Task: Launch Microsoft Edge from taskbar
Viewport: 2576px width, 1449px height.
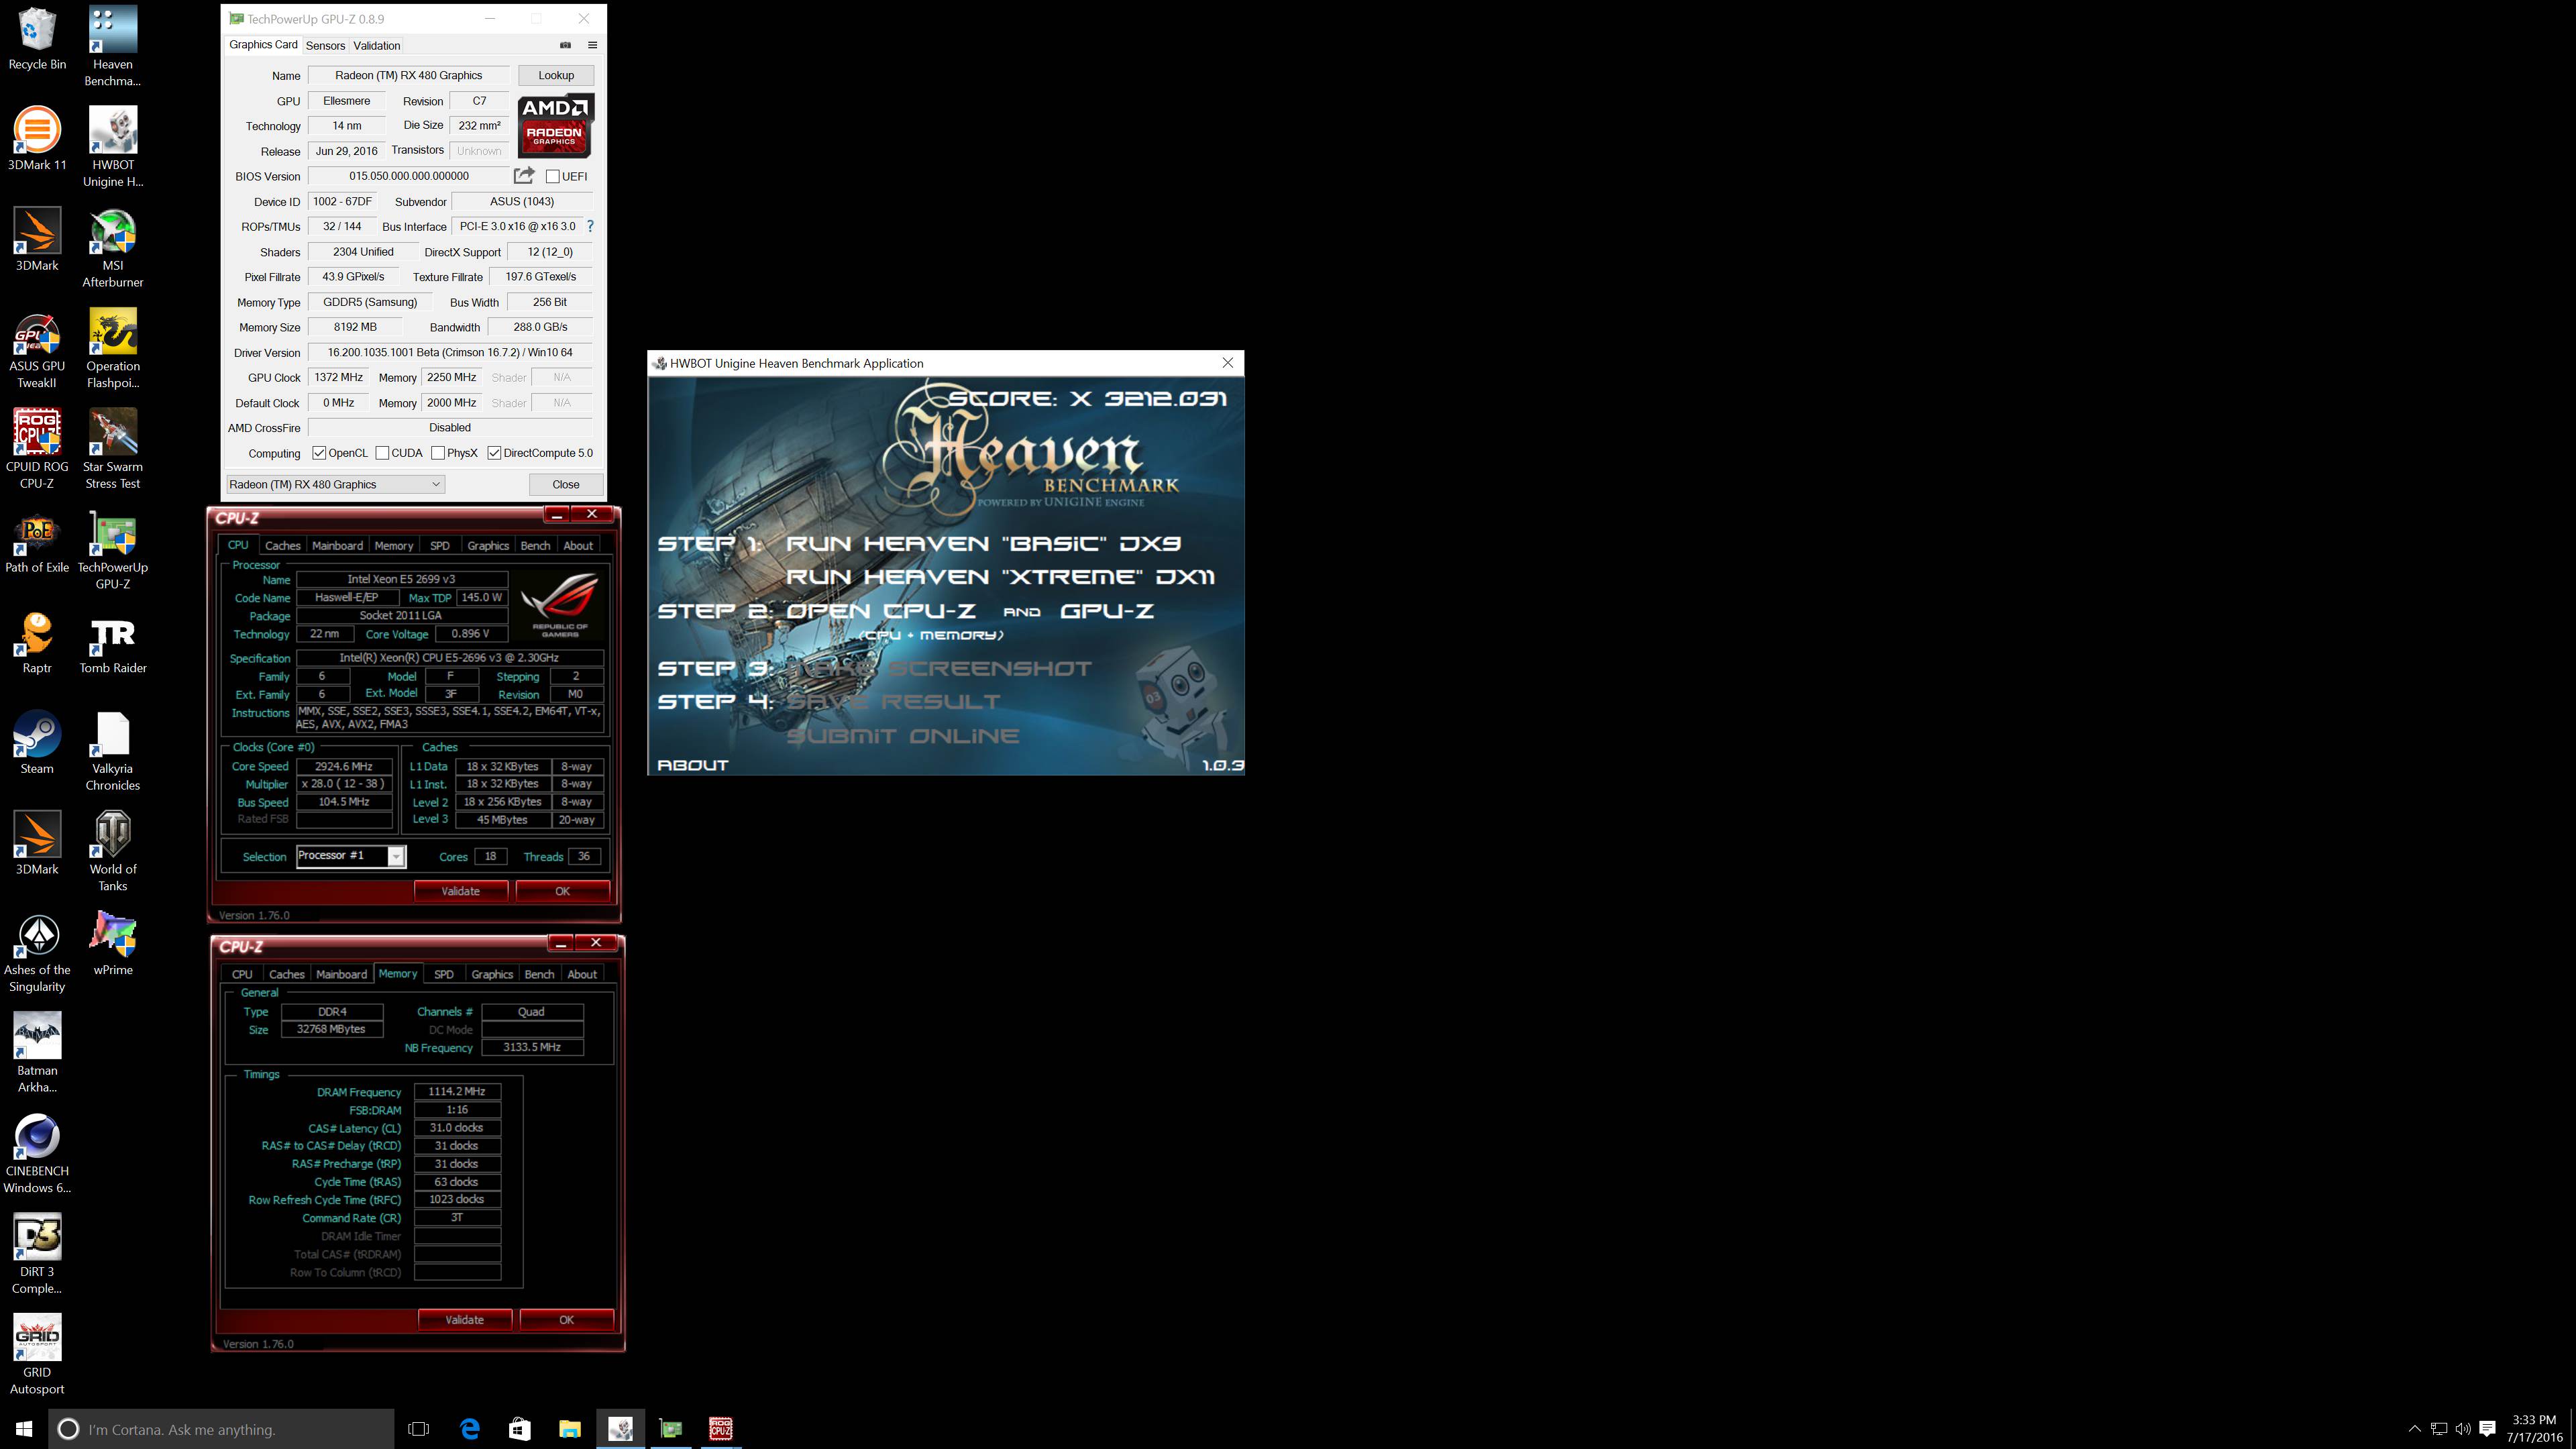Action: click(x=469, y=1429)
